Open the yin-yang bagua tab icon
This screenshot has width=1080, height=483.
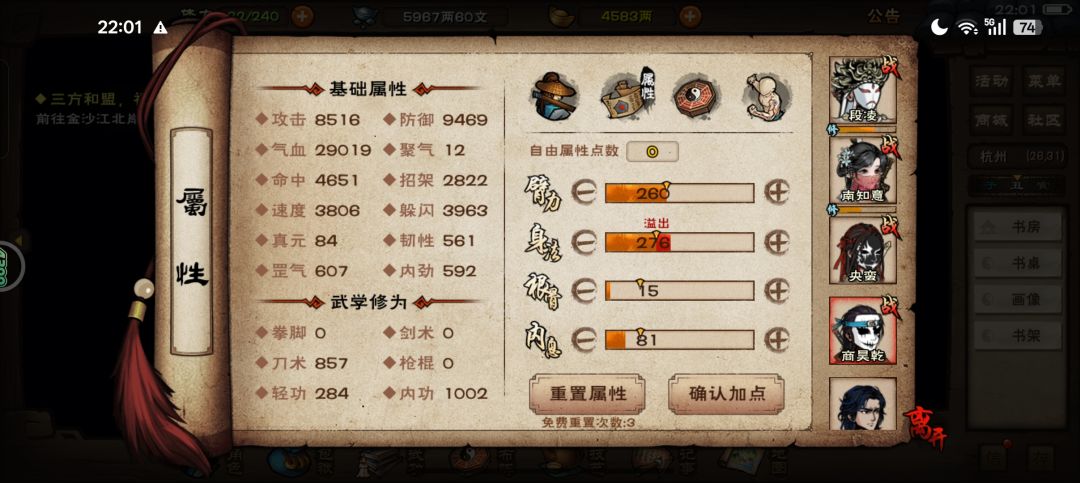coord(696,96)
